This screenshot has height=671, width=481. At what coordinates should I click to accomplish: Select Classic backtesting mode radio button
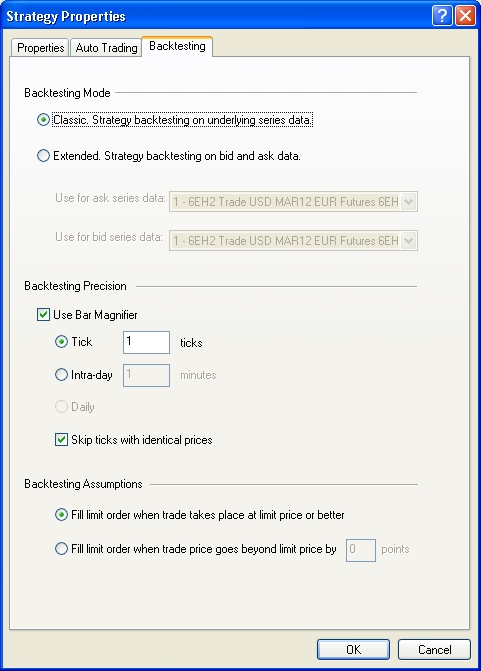pyautogui.click(x=43, y=120)
